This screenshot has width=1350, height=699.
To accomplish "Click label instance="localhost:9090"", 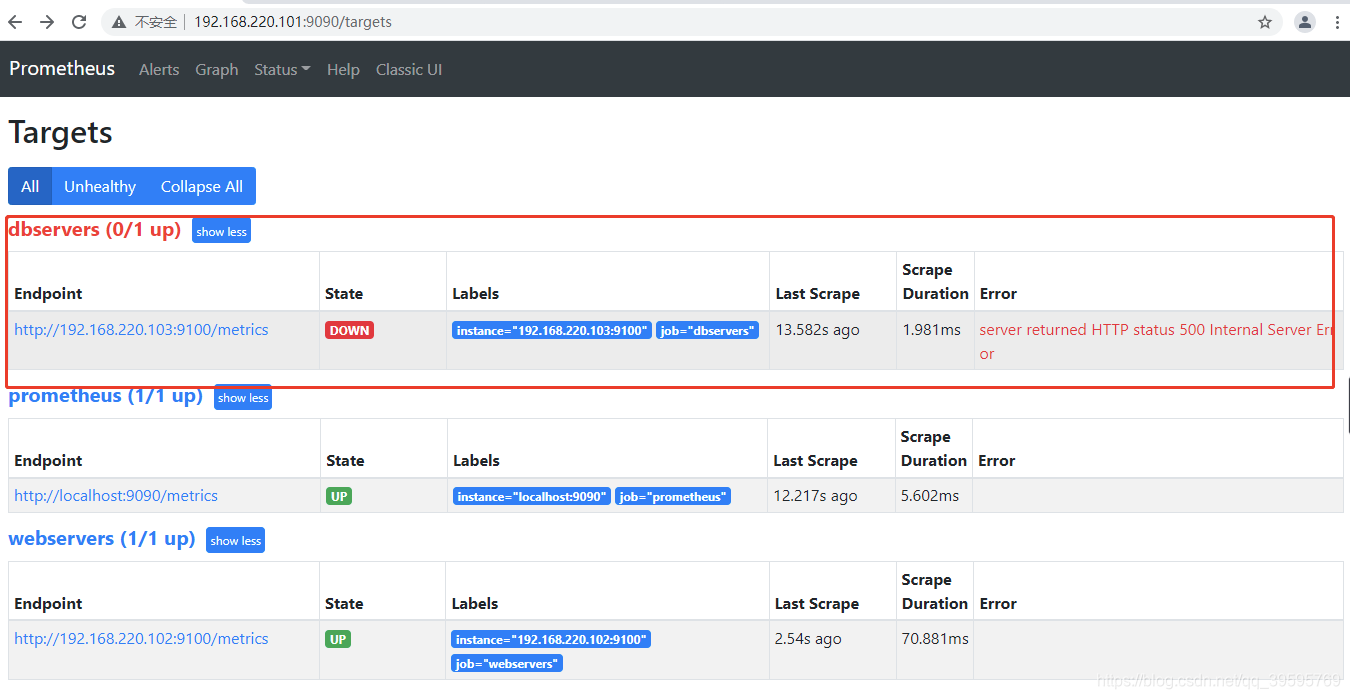I will coord(532,496).
